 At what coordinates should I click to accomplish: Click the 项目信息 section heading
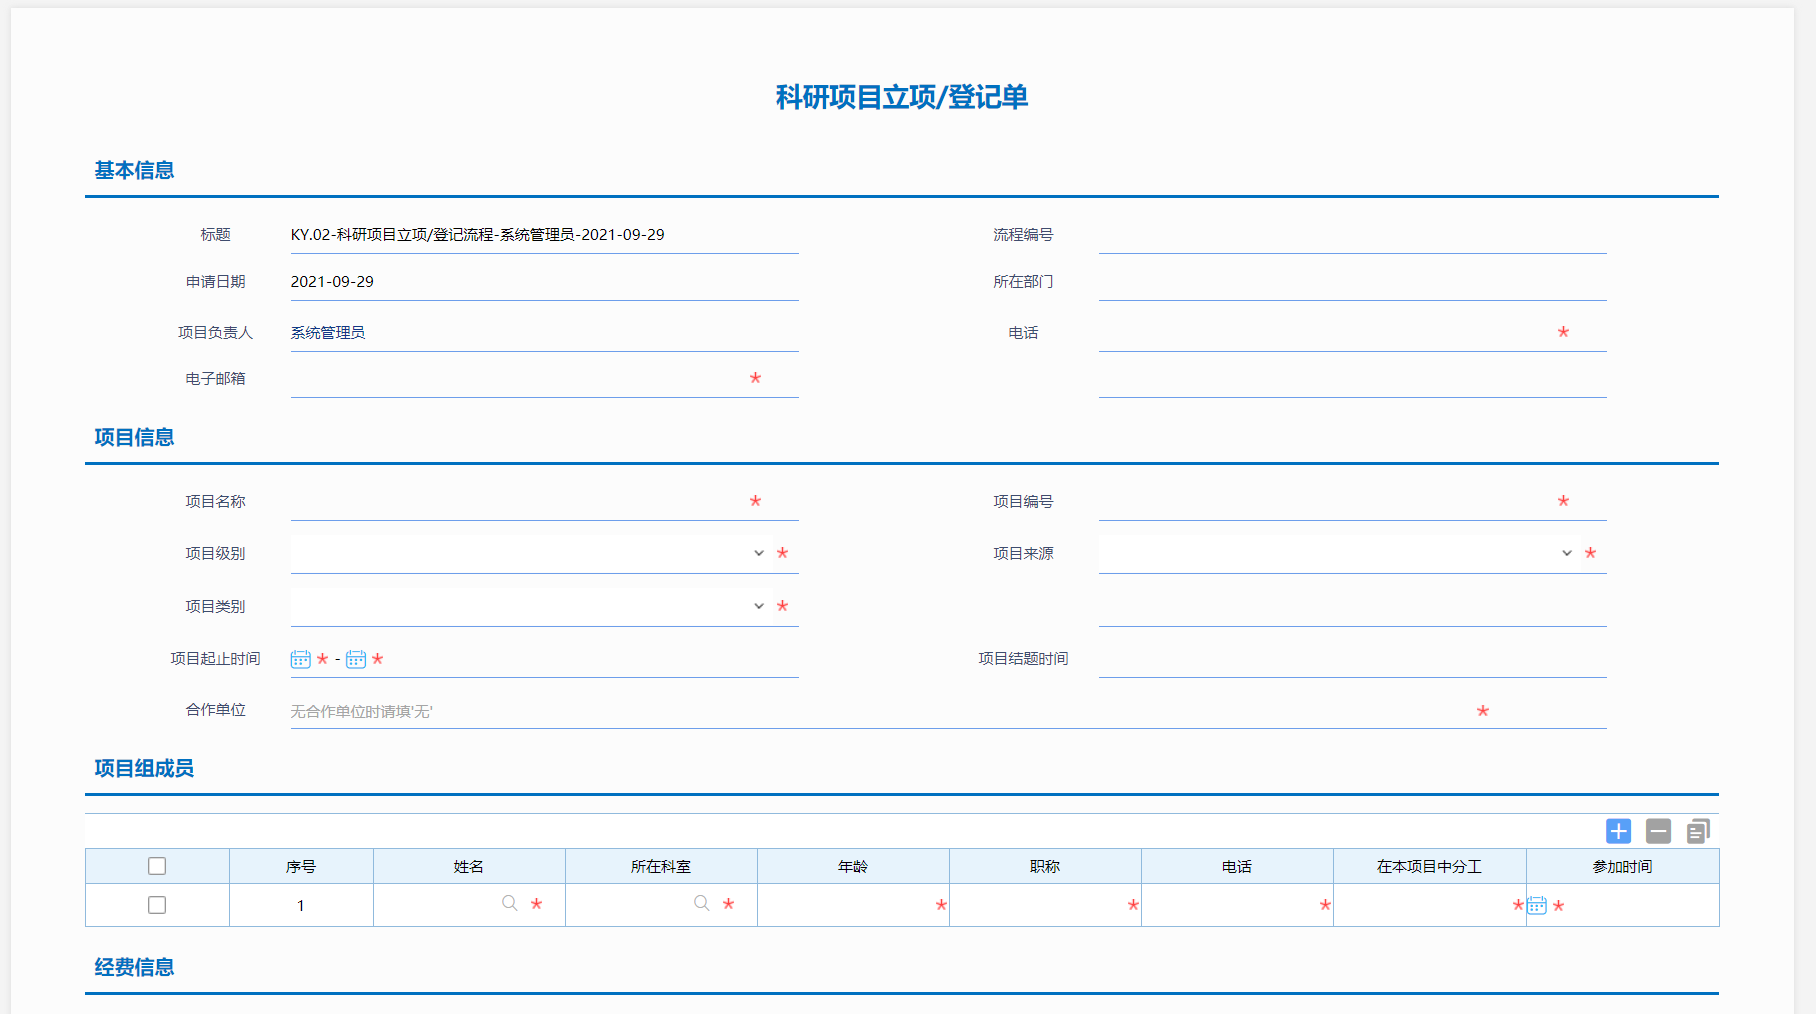(134, 437)
